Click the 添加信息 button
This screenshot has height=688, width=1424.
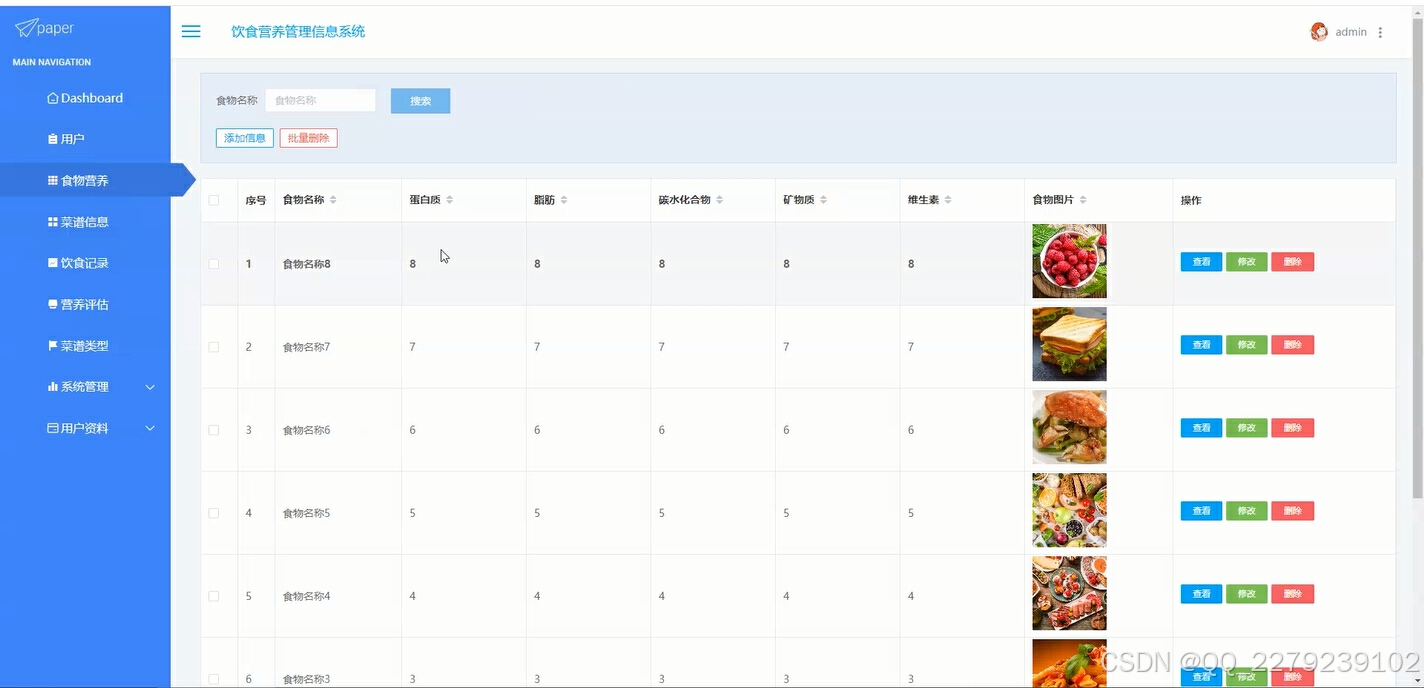pos(244,137)
